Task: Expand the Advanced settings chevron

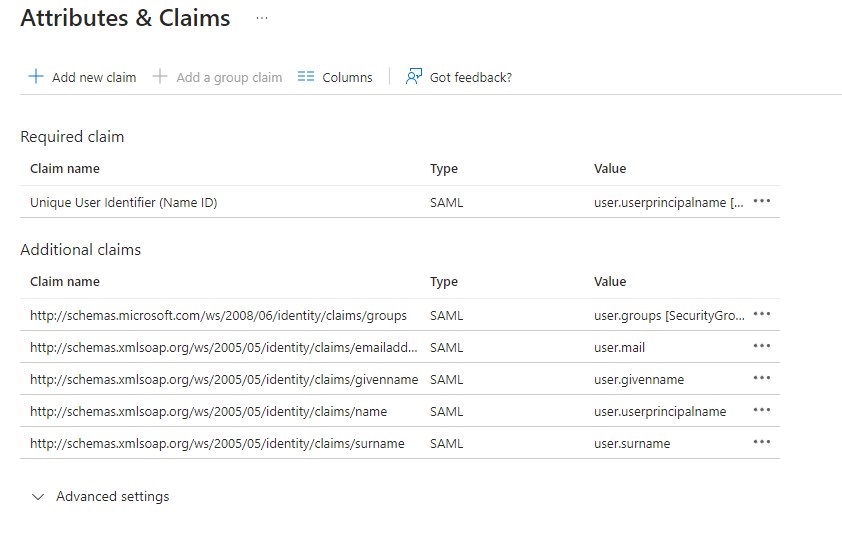Action: [38, 497]
